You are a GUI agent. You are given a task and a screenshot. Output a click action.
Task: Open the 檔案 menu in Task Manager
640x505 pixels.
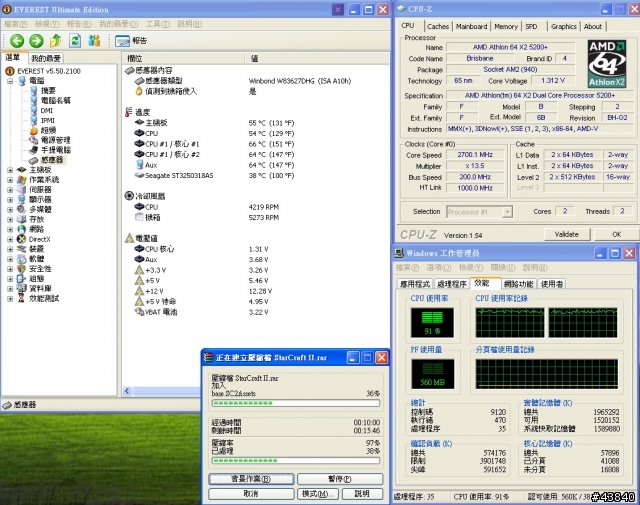tap(407, 268)
